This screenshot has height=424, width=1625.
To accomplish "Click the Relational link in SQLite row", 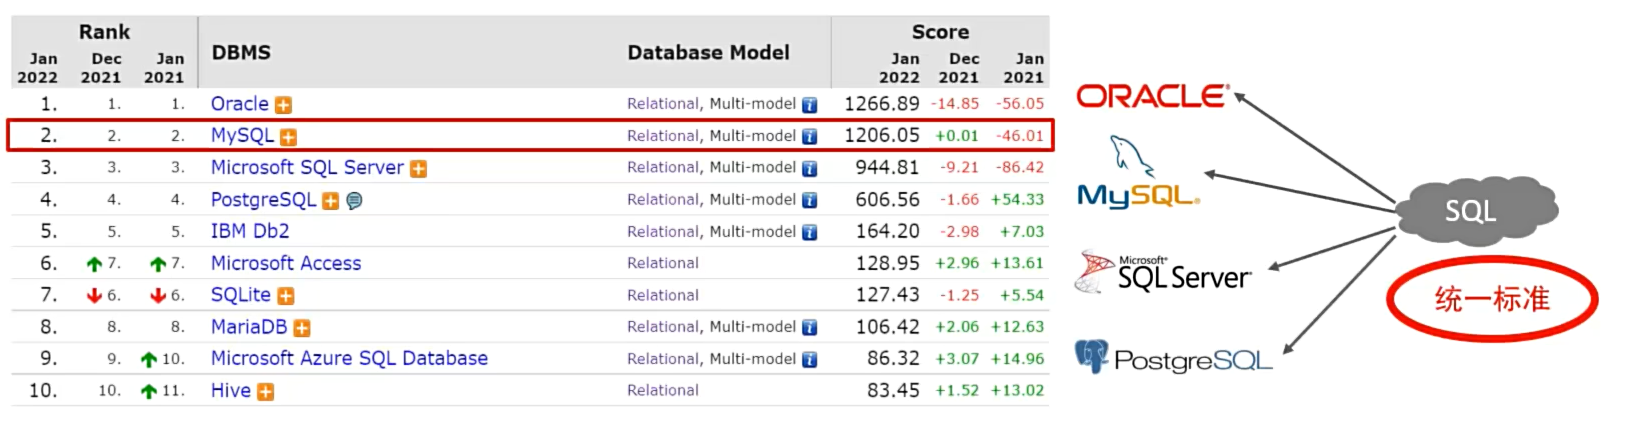I will 662,295.
